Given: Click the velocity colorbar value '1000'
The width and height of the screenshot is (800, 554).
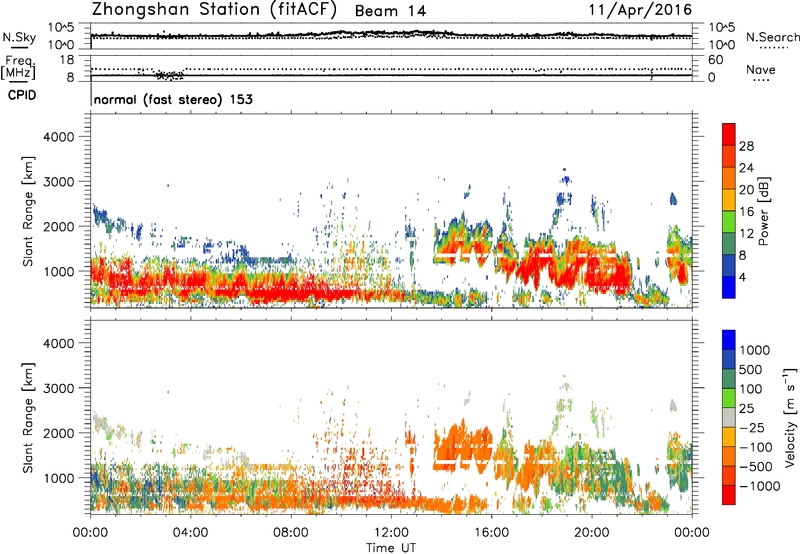Looking at the screenshot, I should click(755, 350).
